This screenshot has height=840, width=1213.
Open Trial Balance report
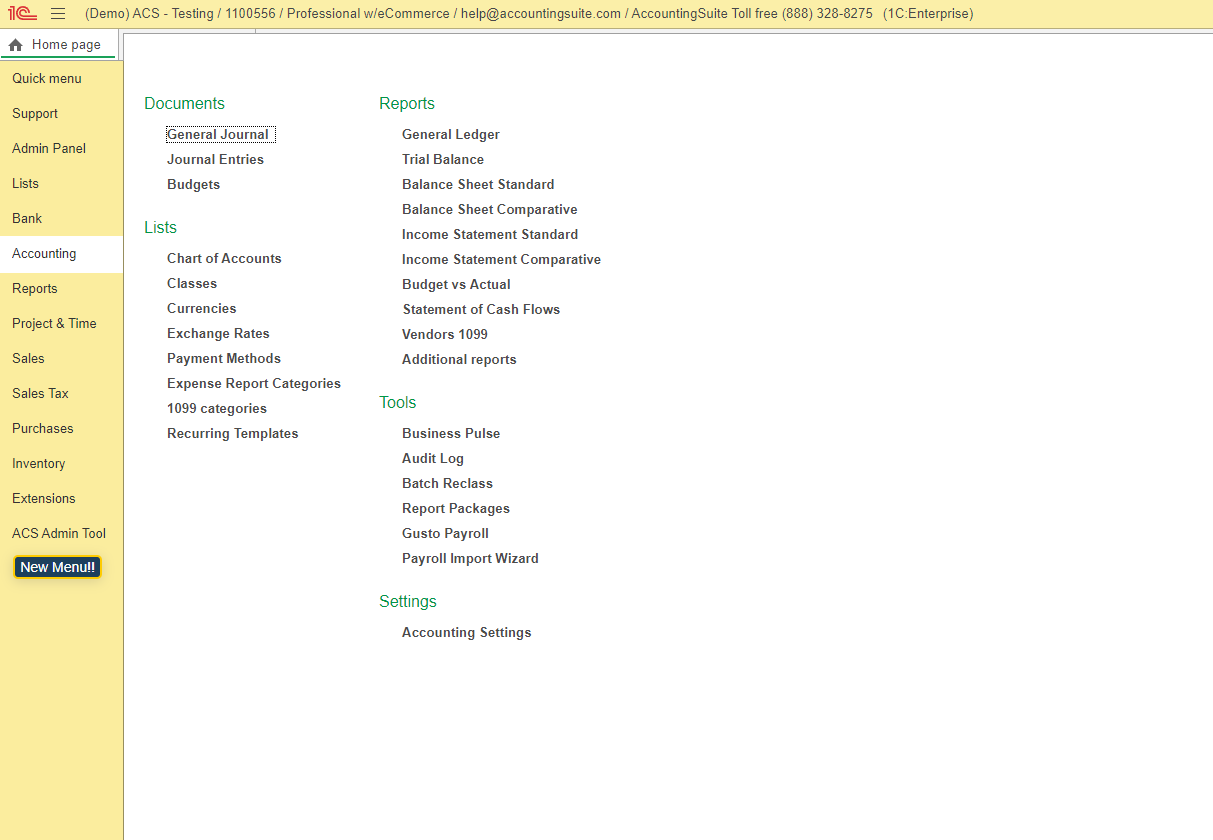pyautogui.click(x=443, y=160)
